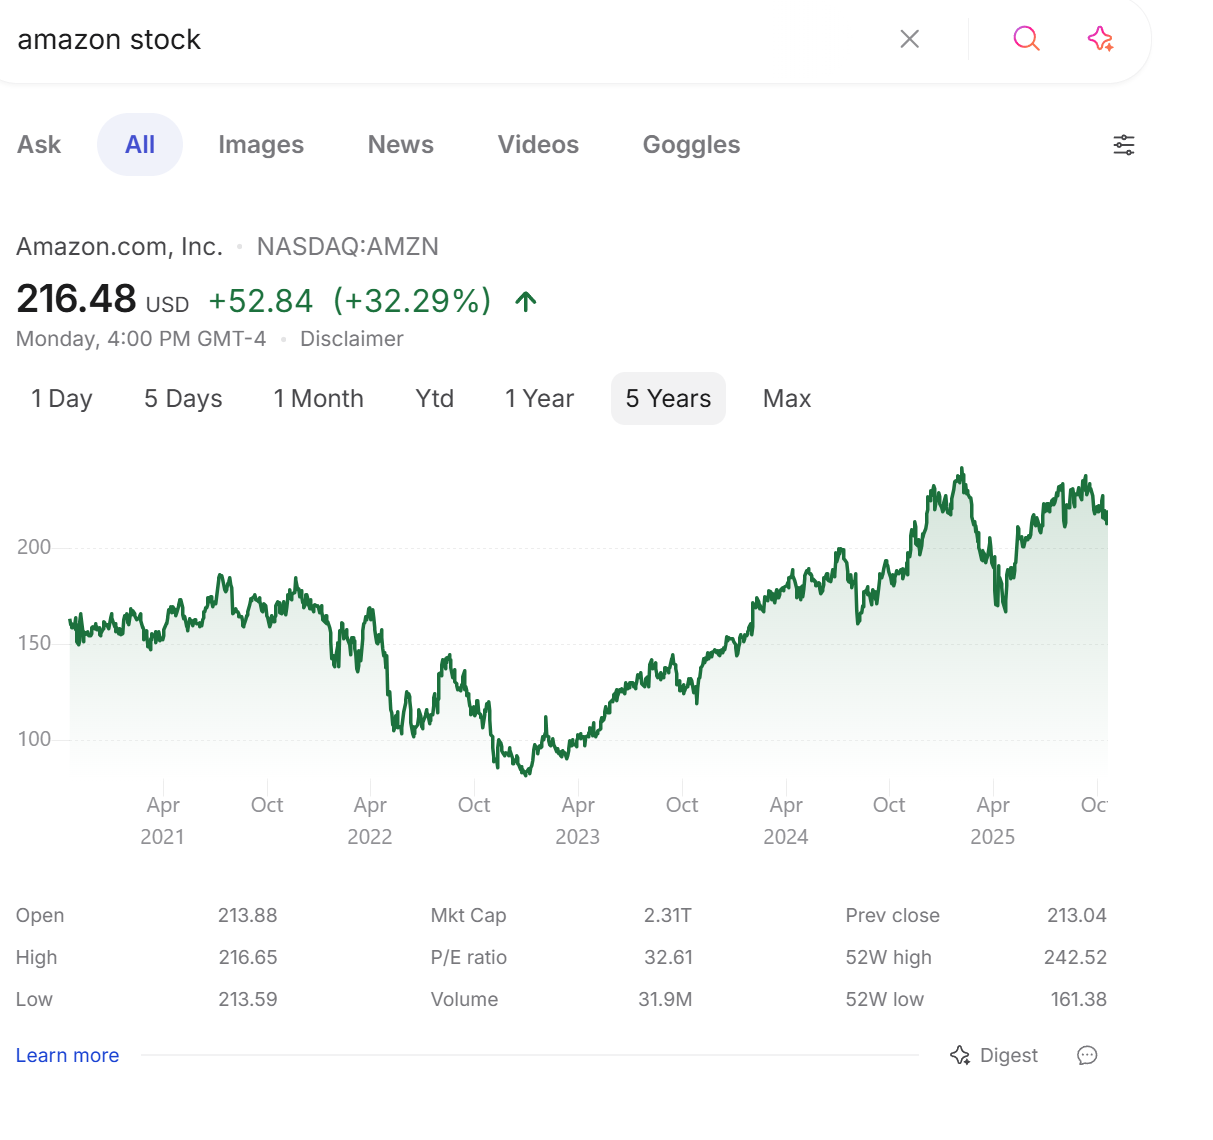The image size is (1213, 1140).
Task: Click the Apr 2023 x-axis label
Action: point(578,820)
